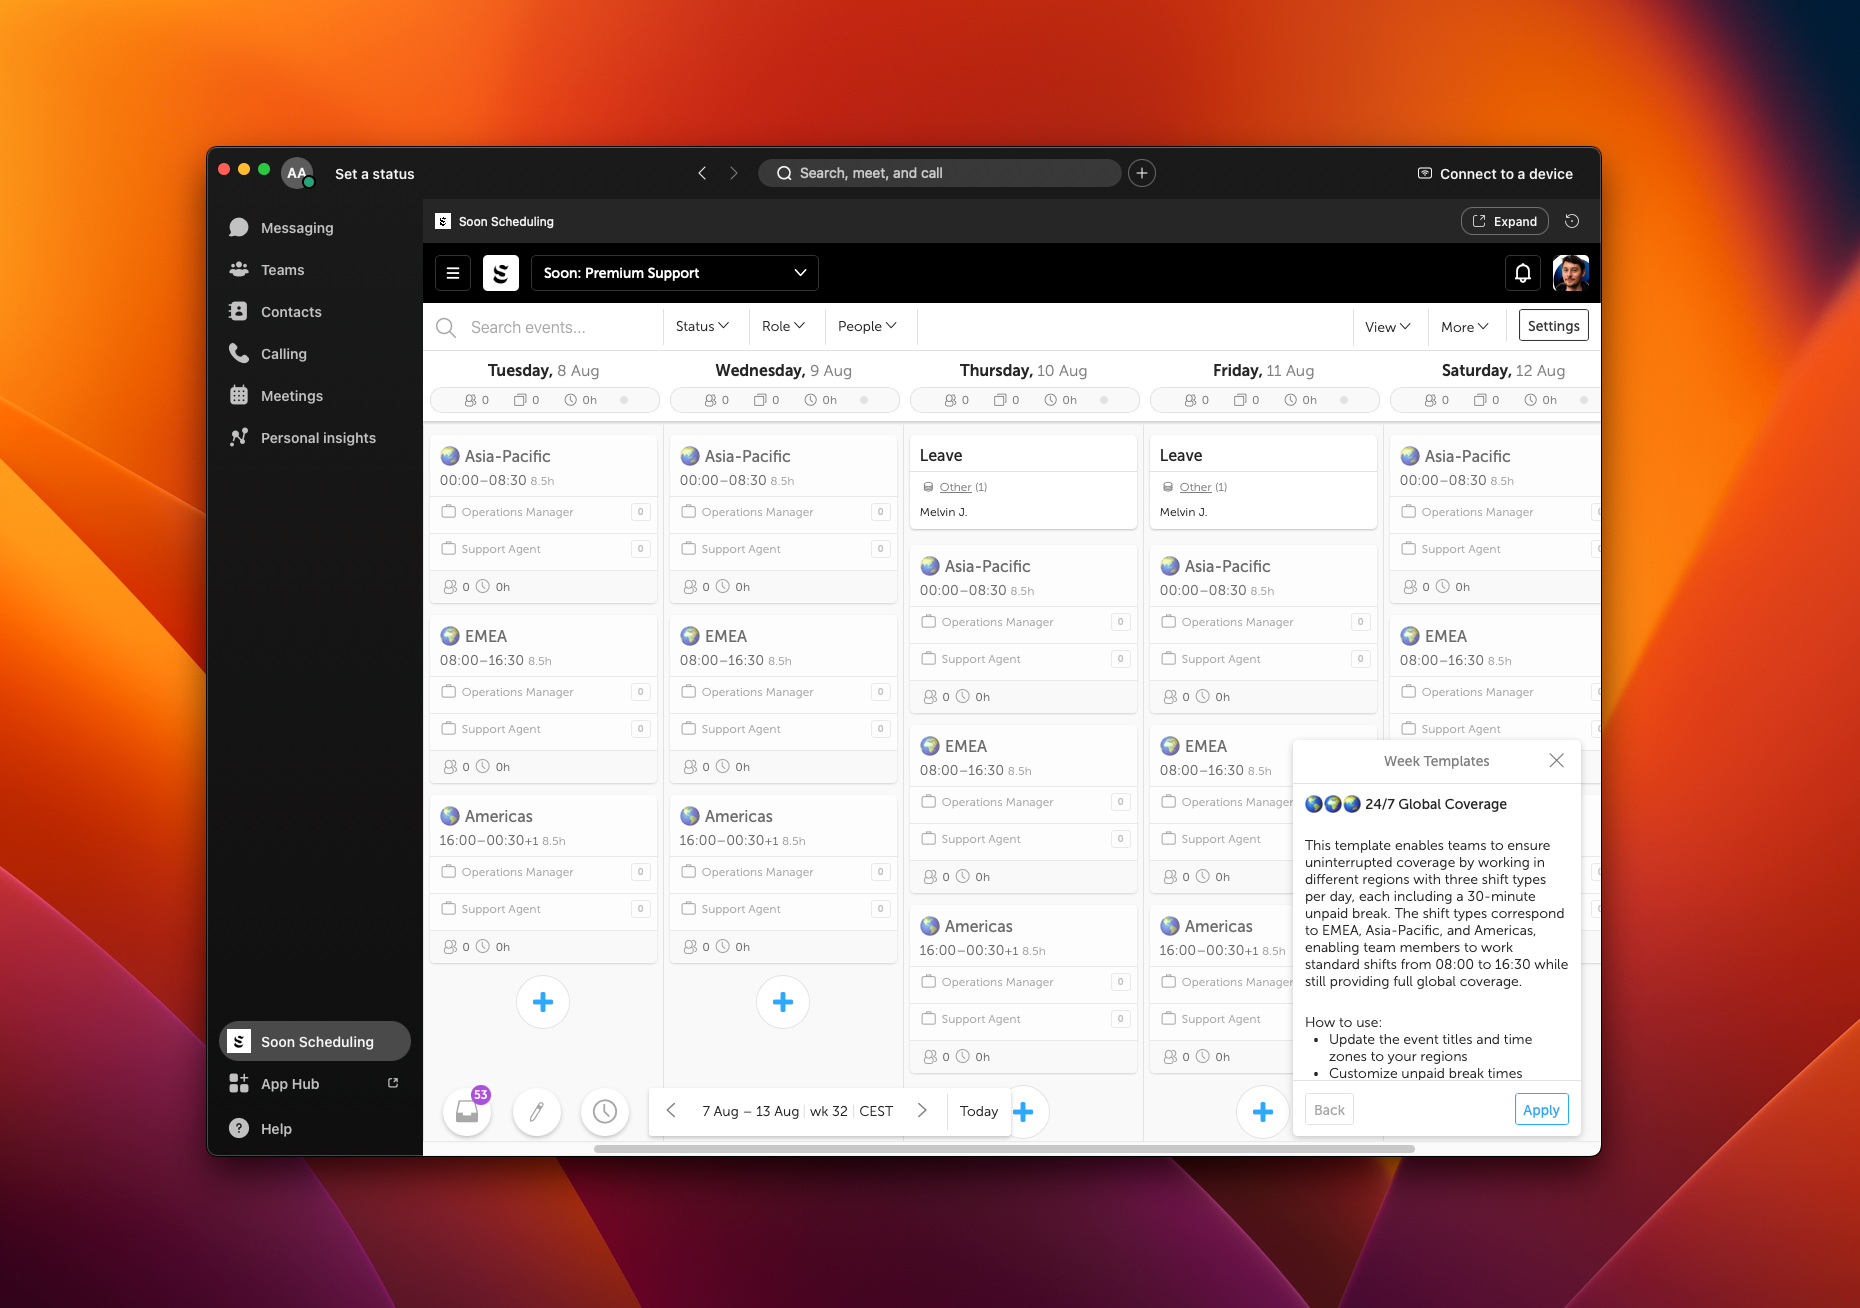1860x1308 pixels.
Task: Focus the Search events field
Action: point(546,327)
